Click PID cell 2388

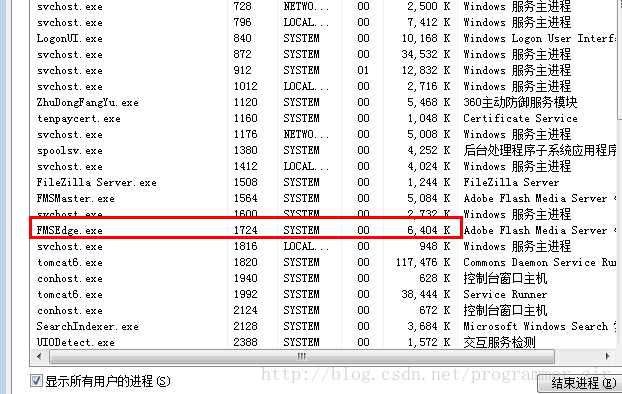[x=245, y=342]
